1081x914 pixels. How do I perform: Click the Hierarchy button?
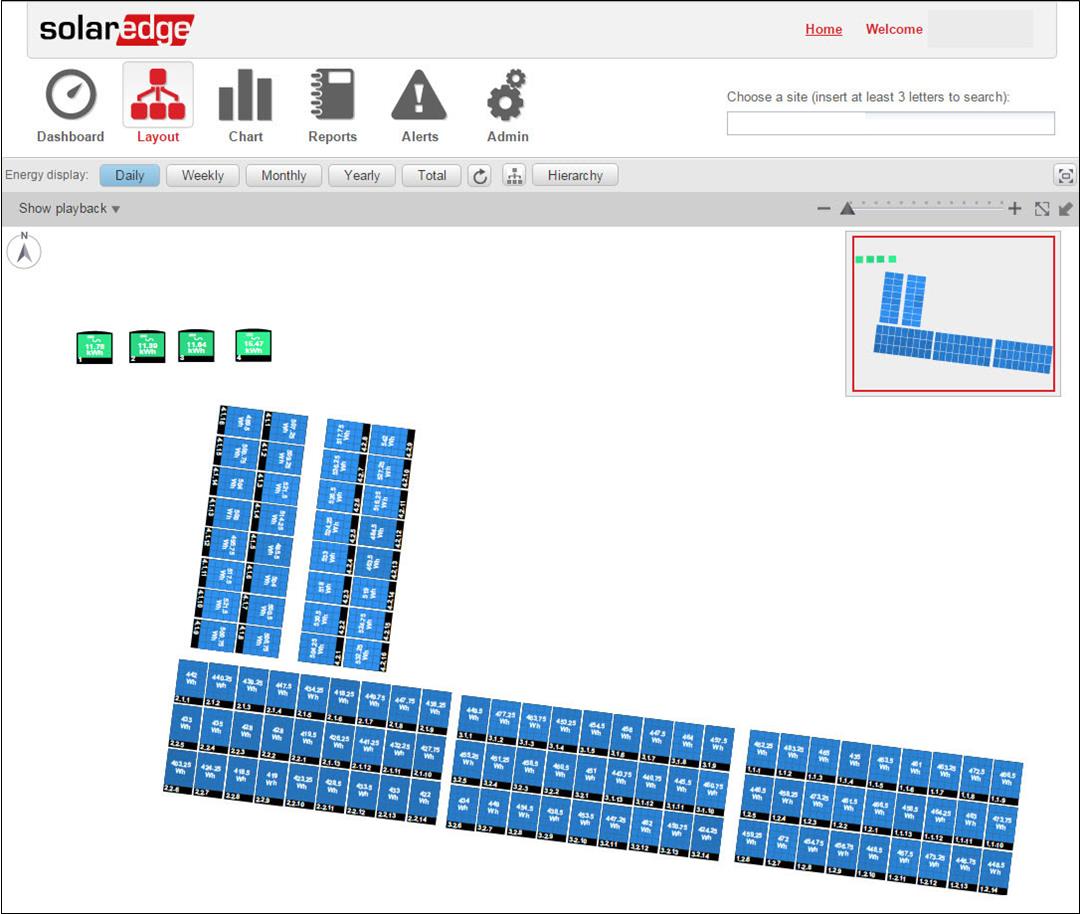pos(575,176)
